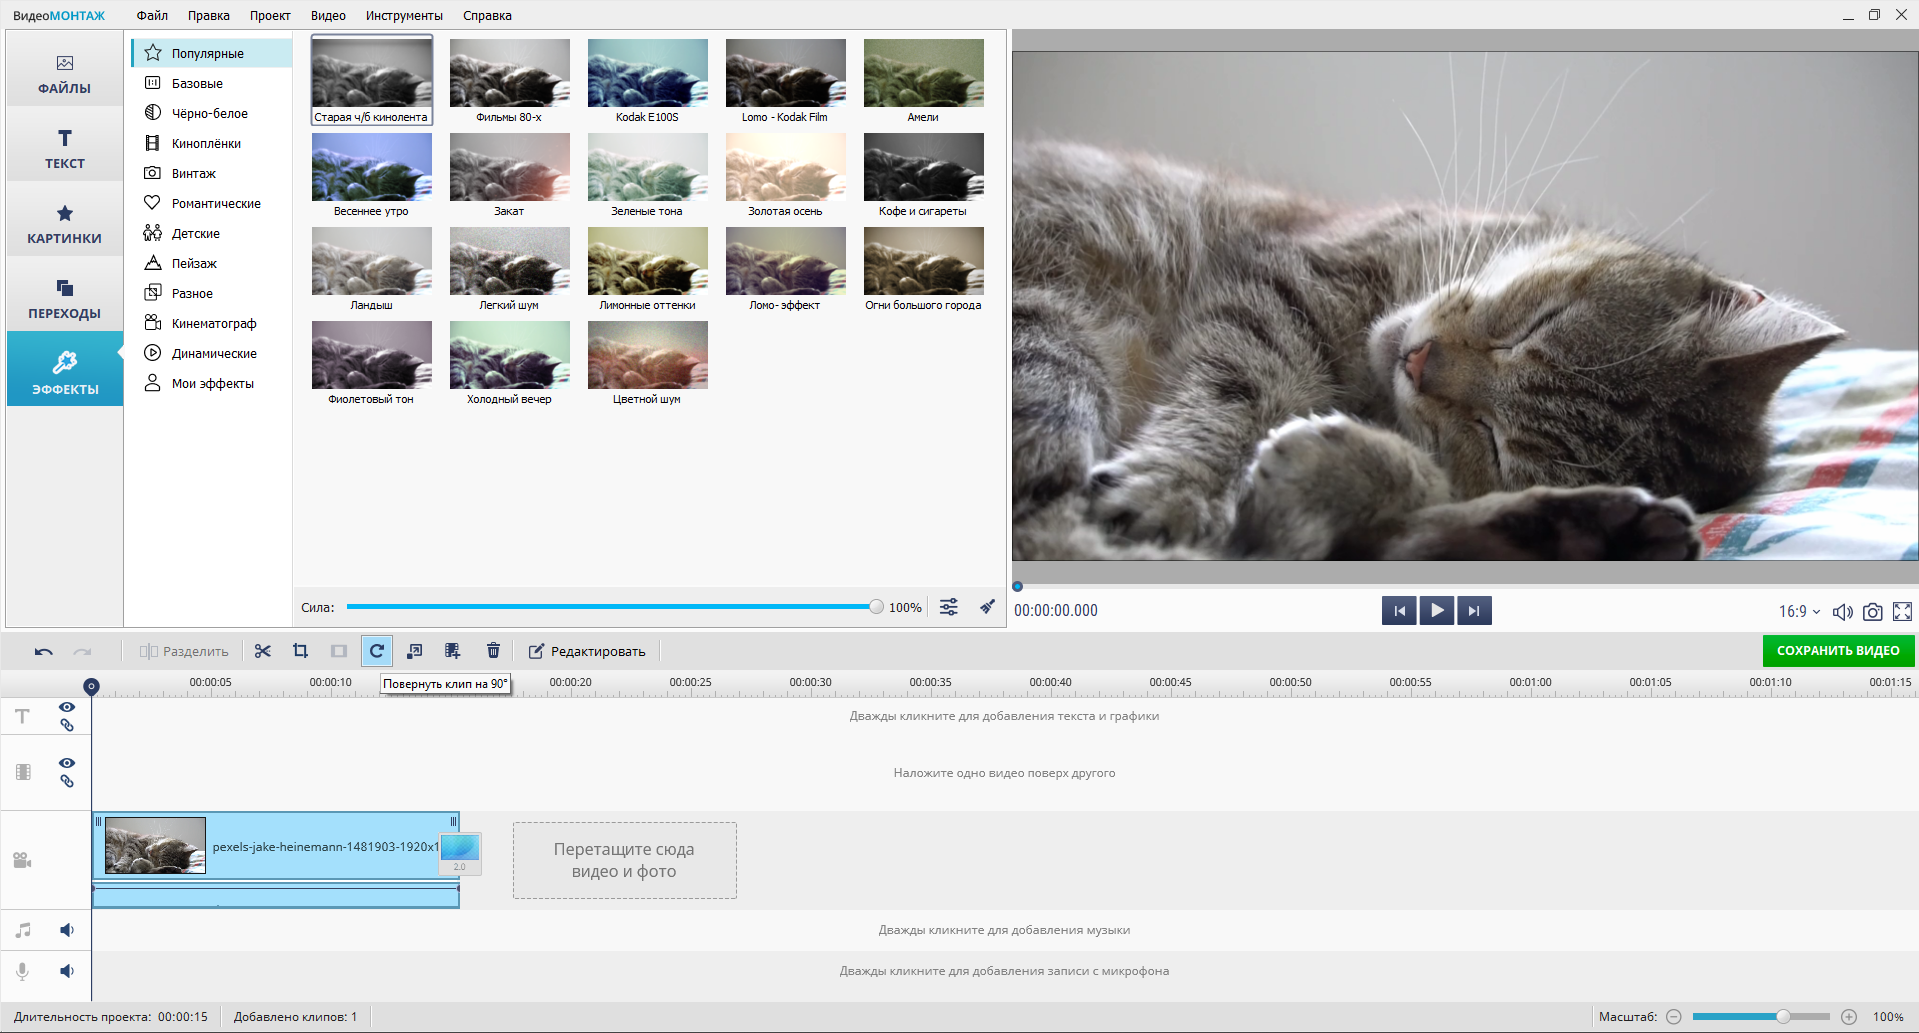Select the crop tool icon

[x=300, y=652]
